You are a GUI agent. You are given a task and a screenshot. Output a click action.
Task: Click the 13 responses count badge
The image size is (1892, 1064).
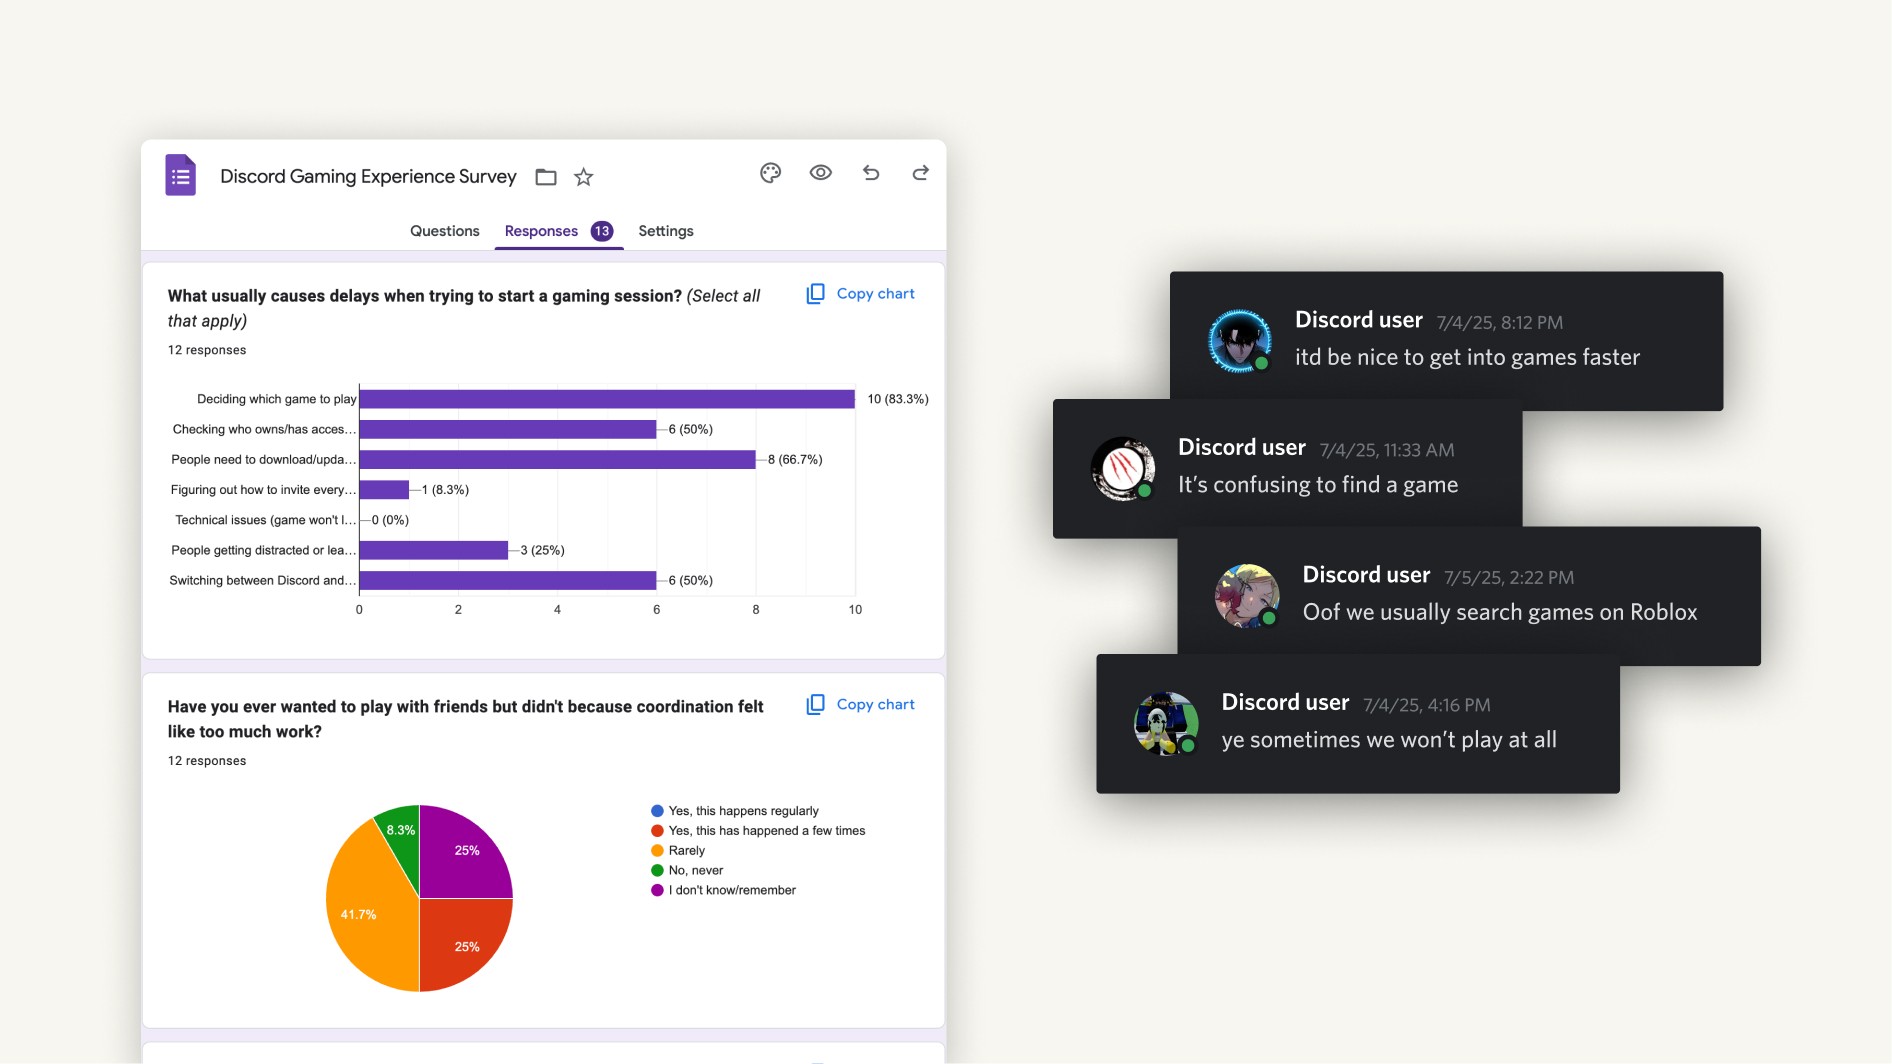click(x=602, y=231)
